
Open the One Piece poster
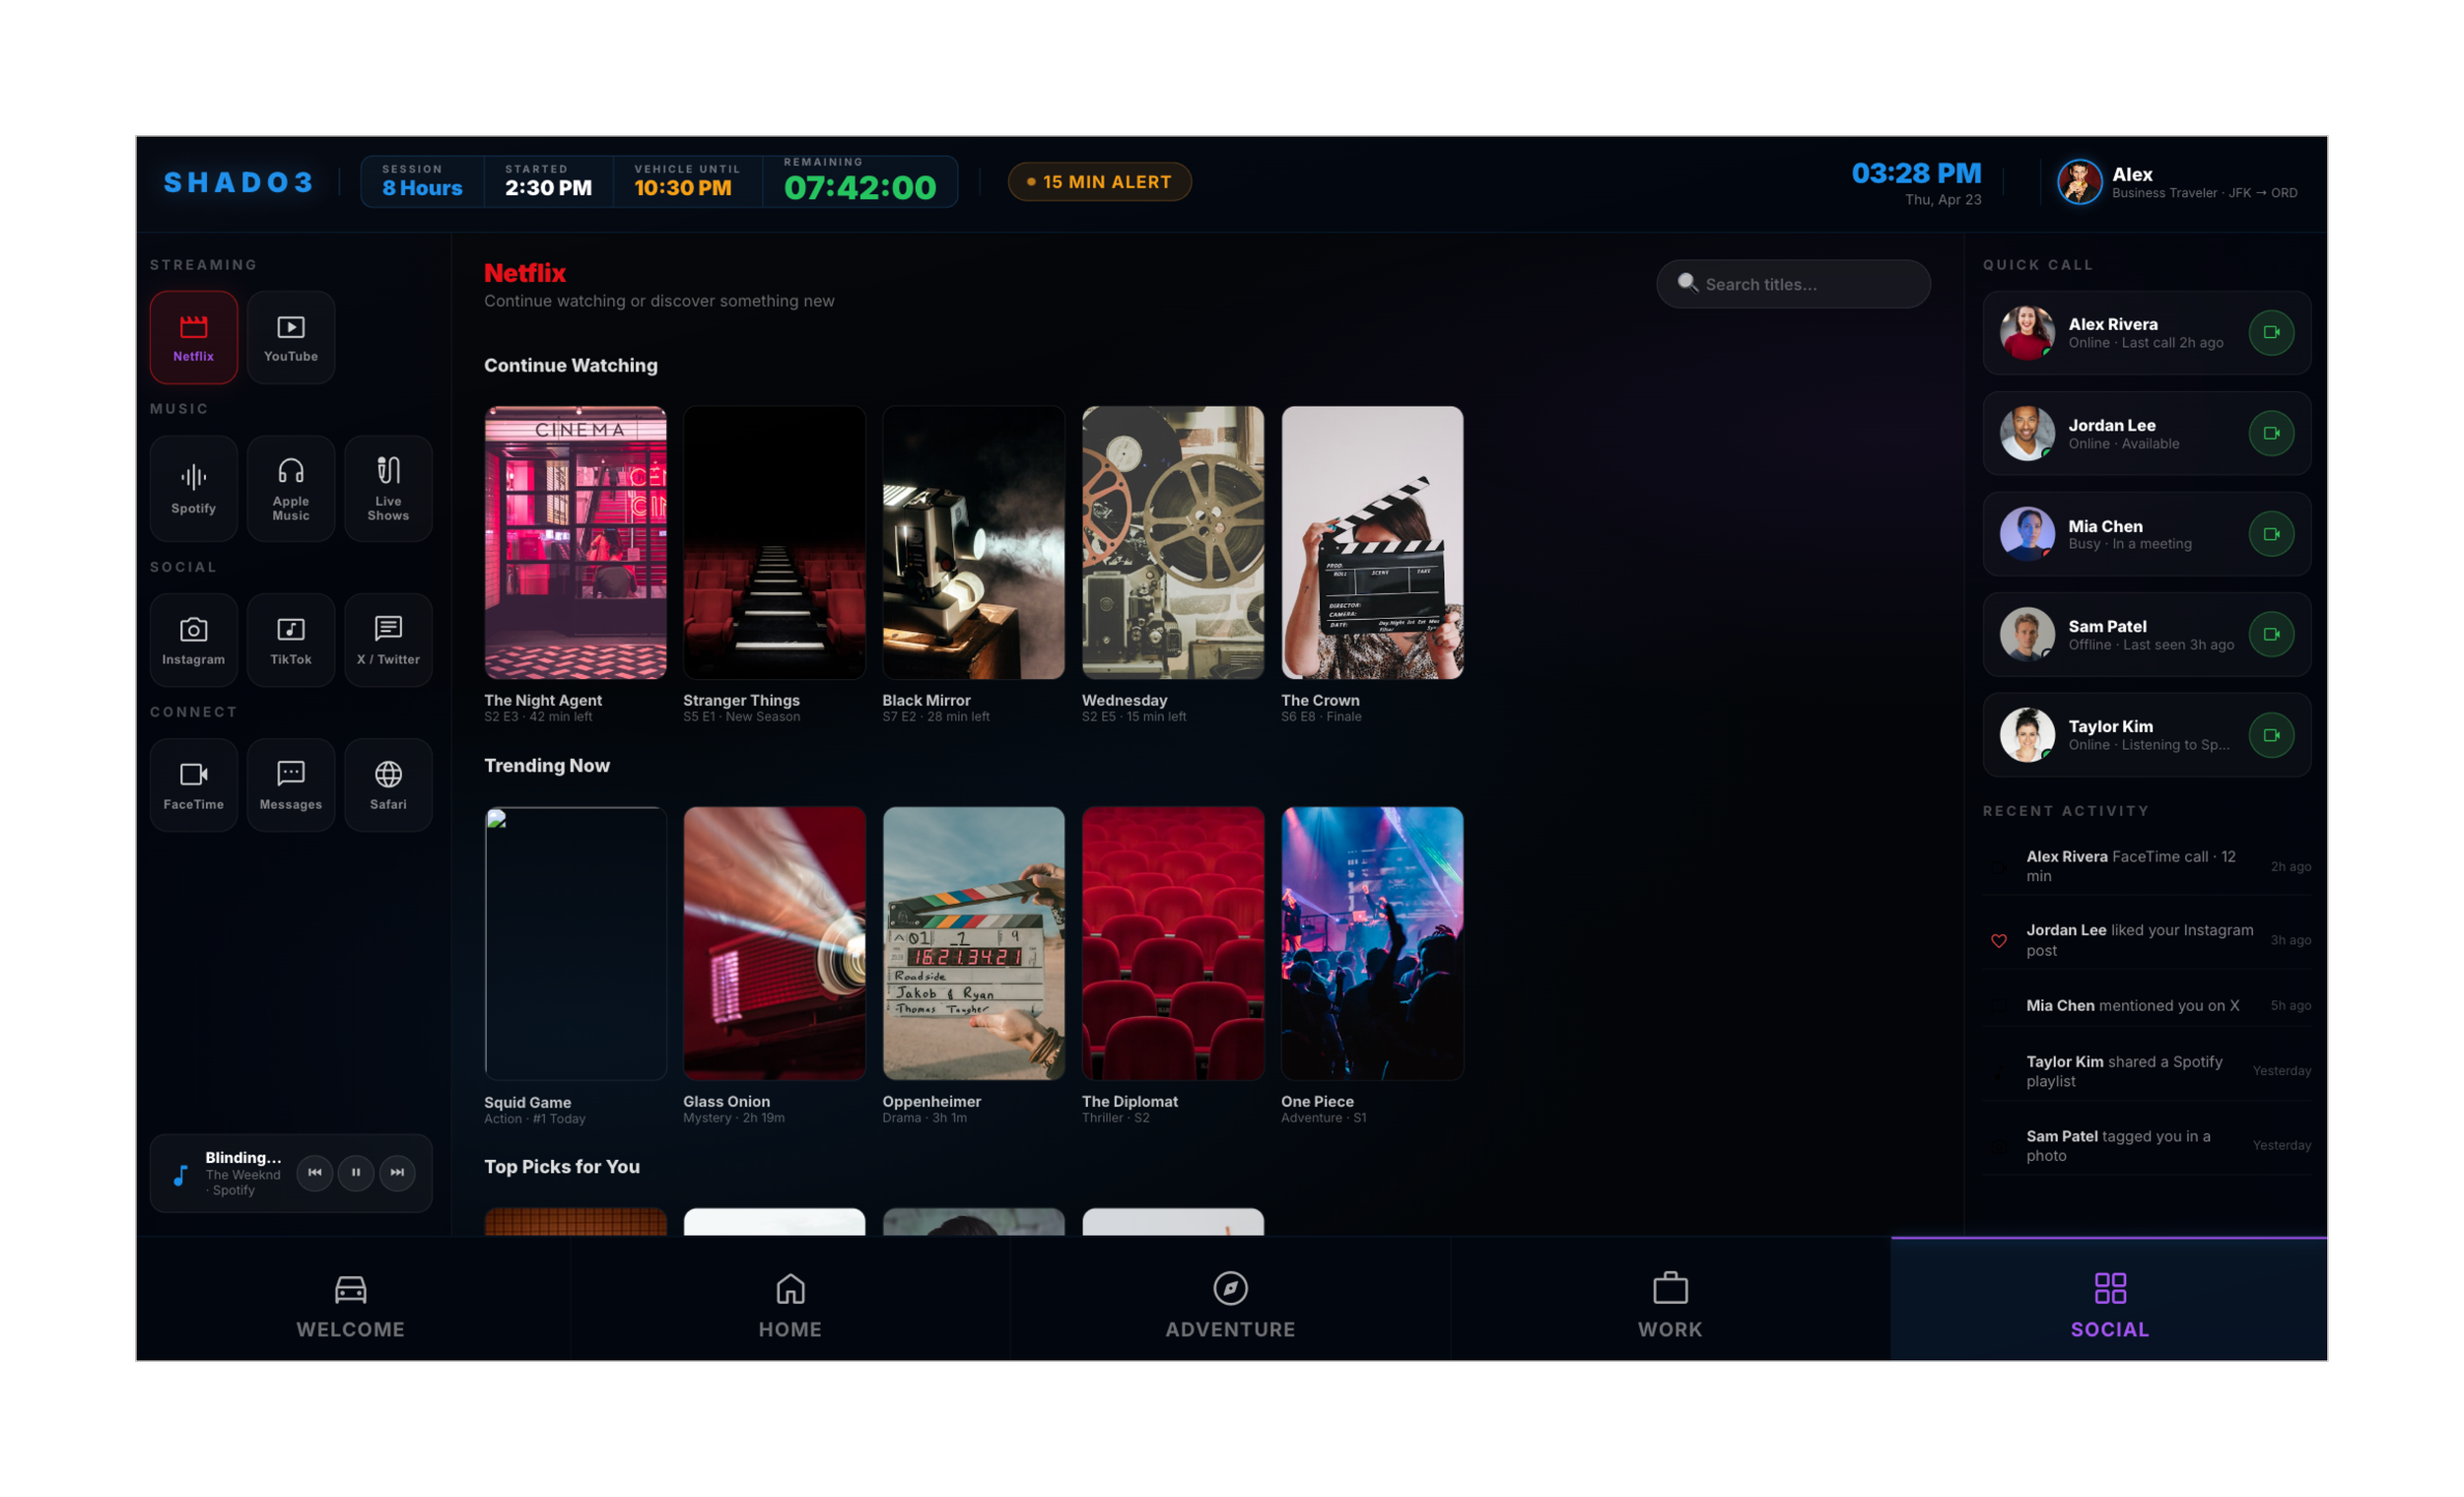point(1372,943)
